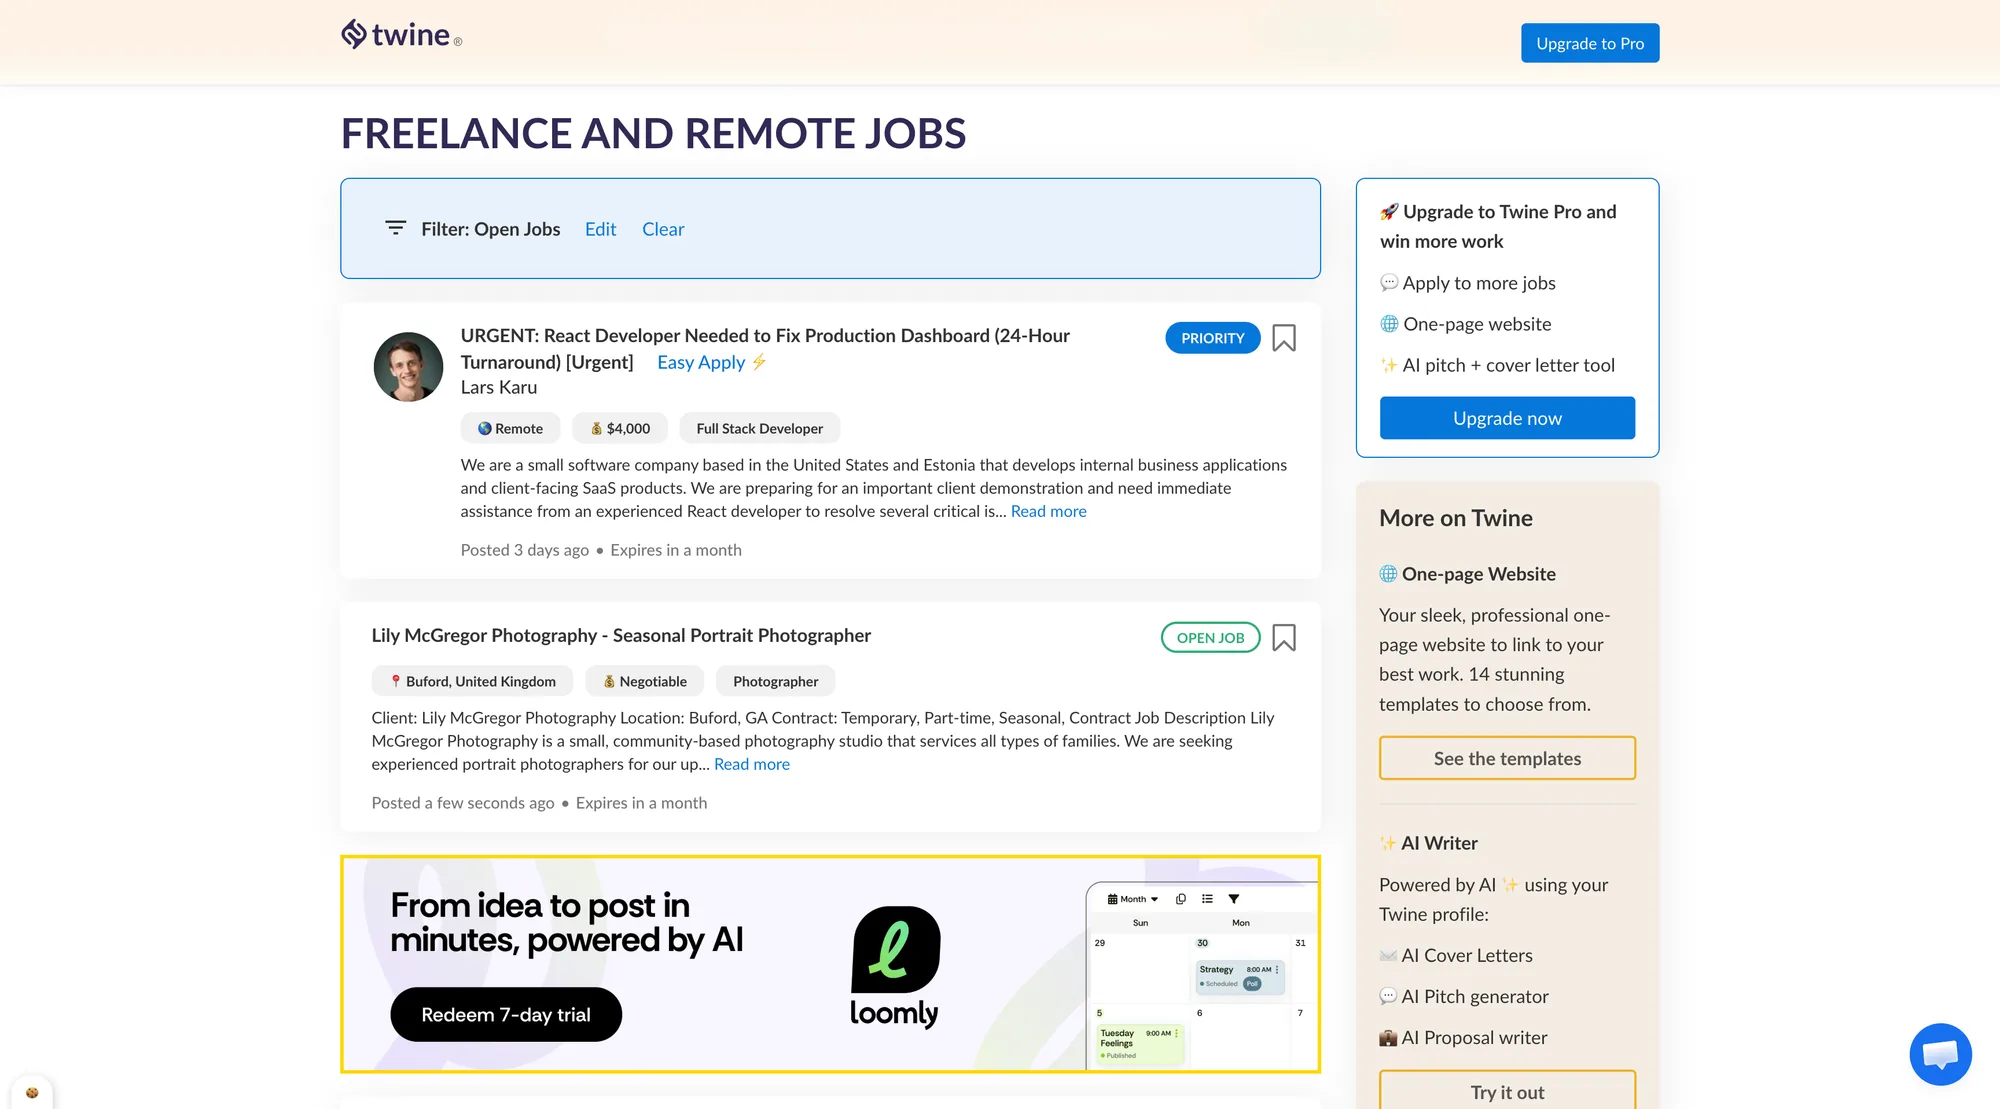Viewport: 2000px width, 1109px height.
Task: Select the $4,000 budget tag
Action: pyautogui.click(x=620, y=428)
